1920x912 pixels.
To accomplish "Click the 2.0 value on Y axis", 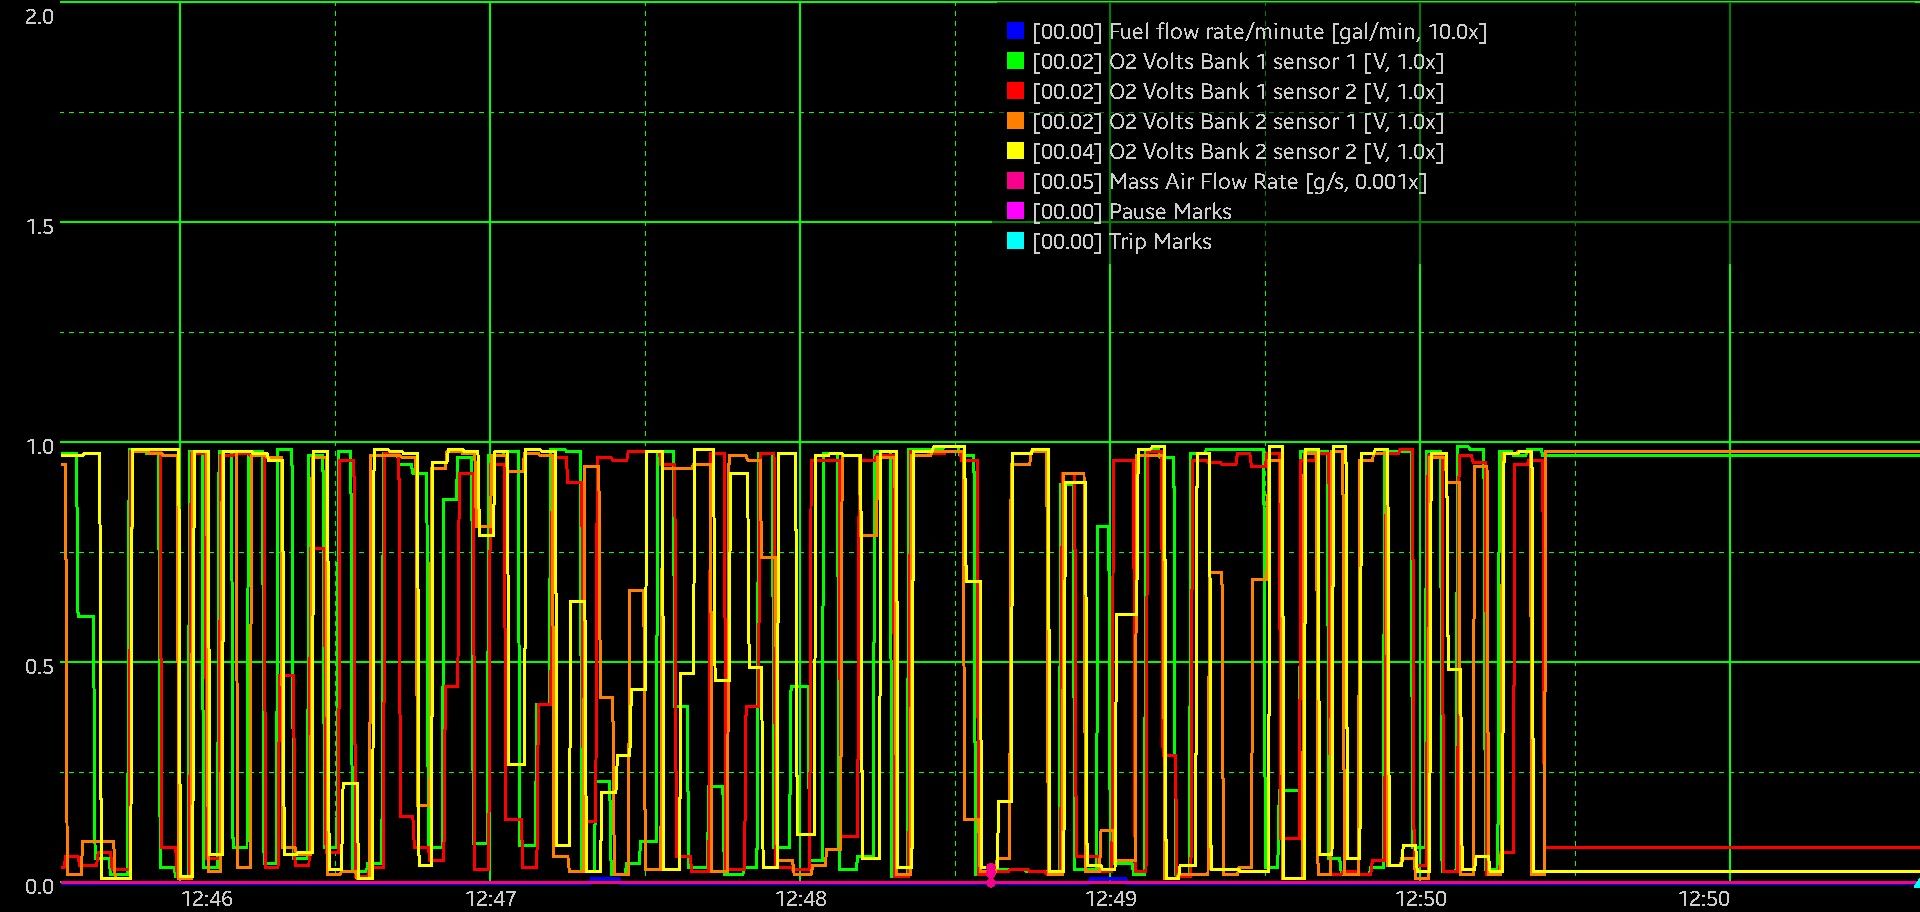I will coord(40,16).
